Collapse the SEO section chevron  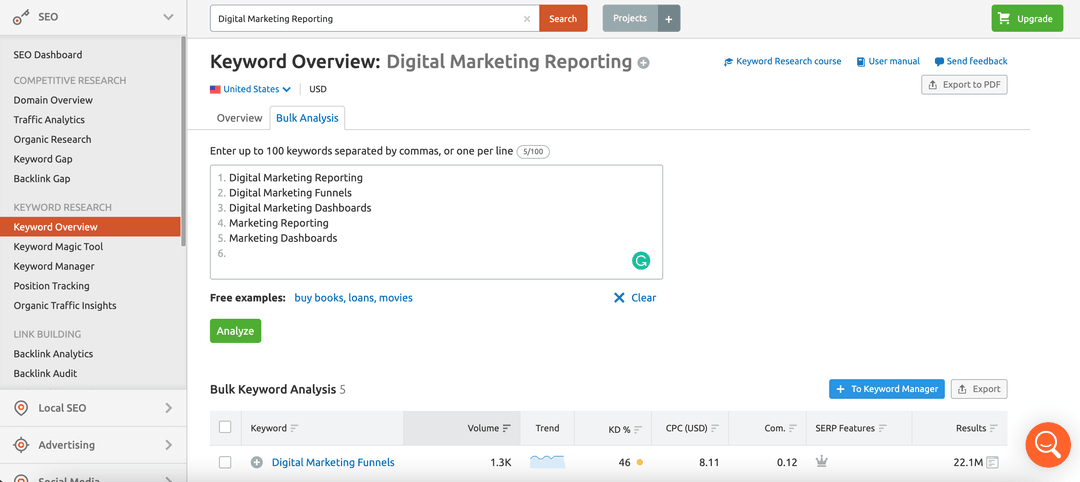(x=168, y=17)
